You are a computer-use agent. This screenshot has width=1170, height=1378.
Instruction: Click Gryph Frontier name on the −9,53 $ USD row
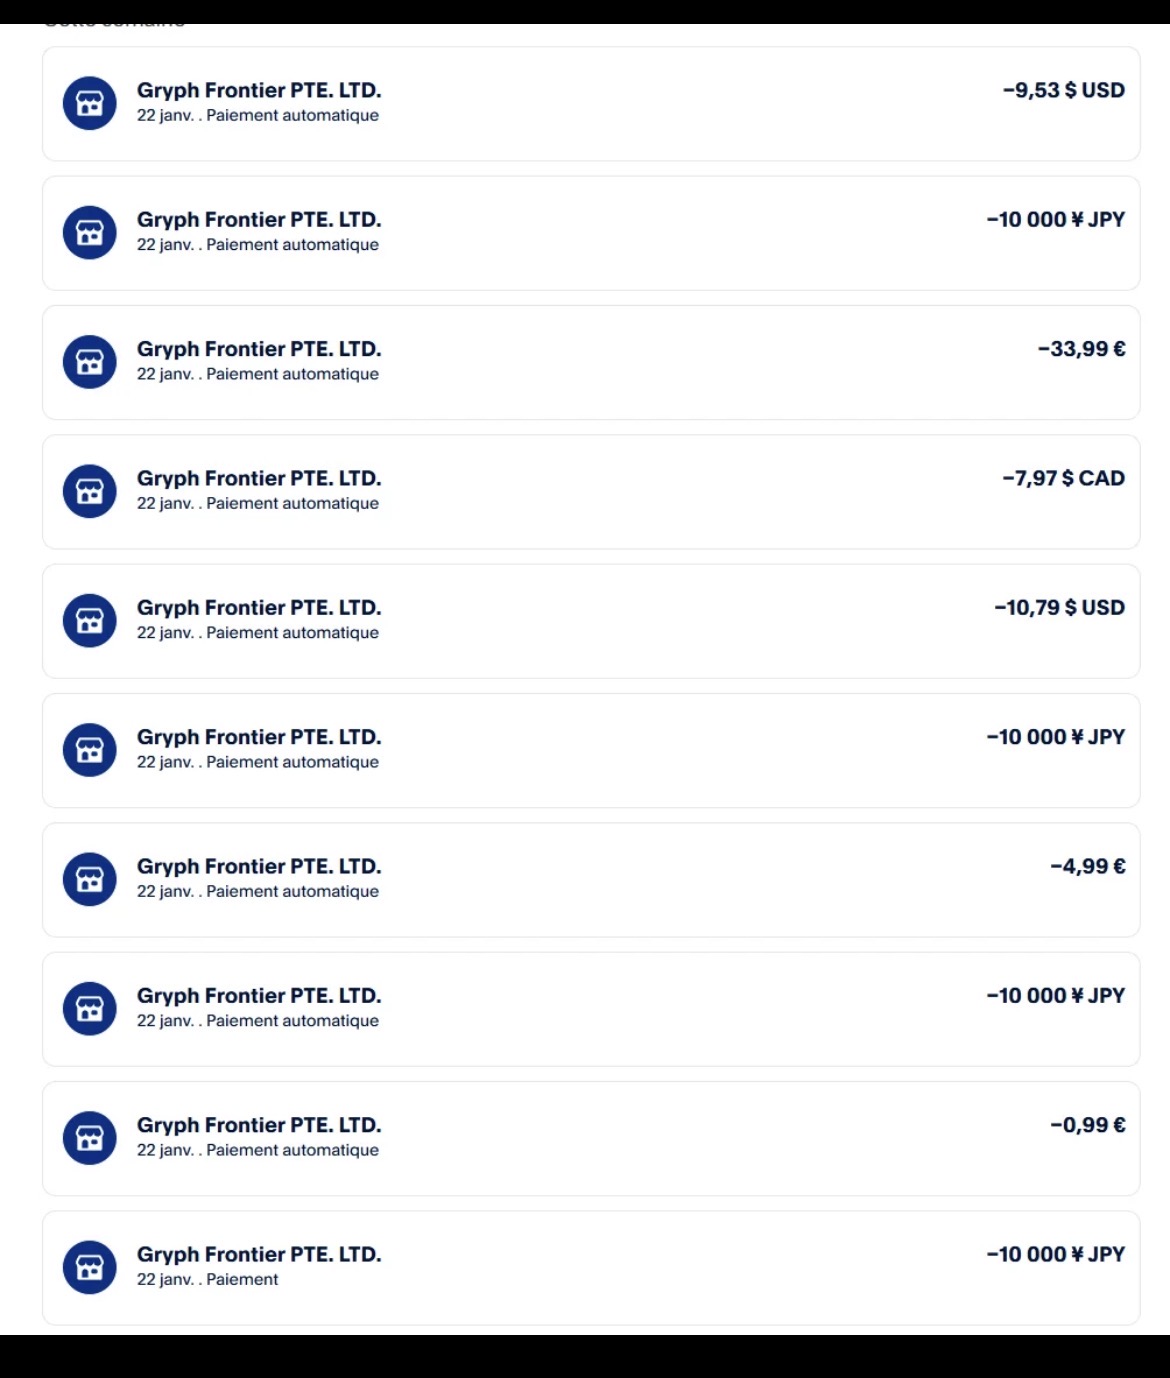(259, 90)
